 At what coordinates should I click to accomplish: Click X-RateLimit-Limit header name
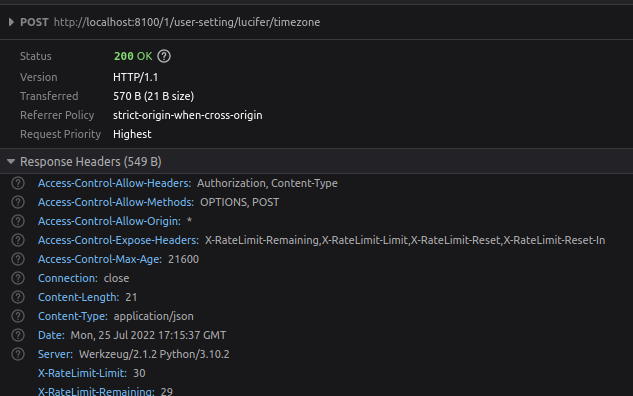82,373
